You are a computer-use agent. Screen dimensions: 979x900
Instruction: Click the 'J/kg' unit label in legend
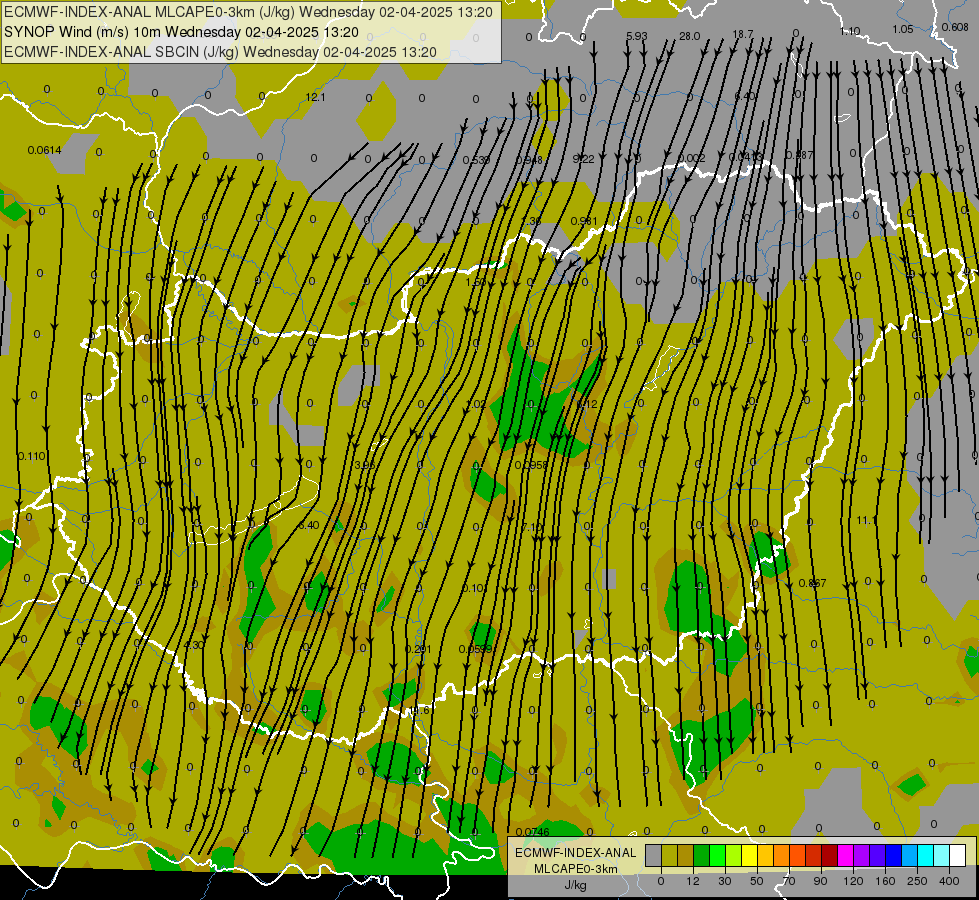pyautogui.click(x=576, y=885)
